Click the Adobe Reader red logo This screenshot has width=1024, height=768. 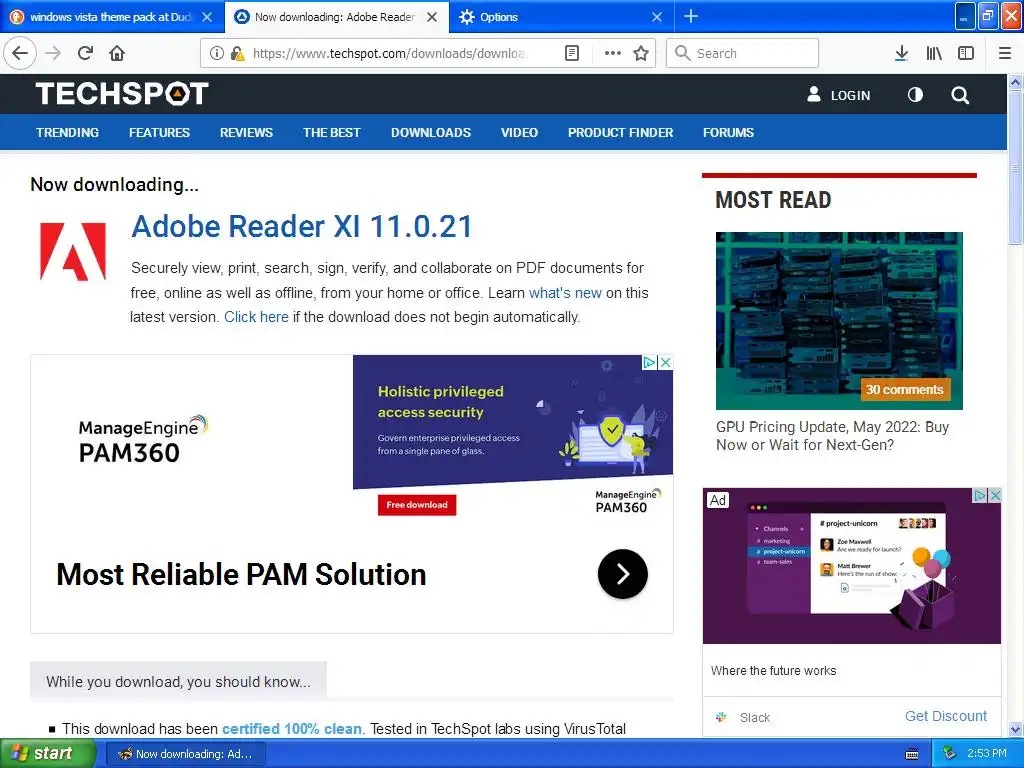click(x=73, y=251)
